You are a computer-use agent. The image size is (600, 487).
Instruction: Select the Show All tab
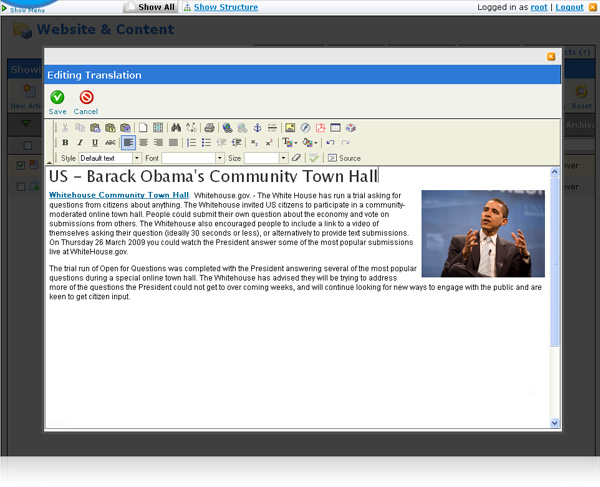[x=150, y=7]
